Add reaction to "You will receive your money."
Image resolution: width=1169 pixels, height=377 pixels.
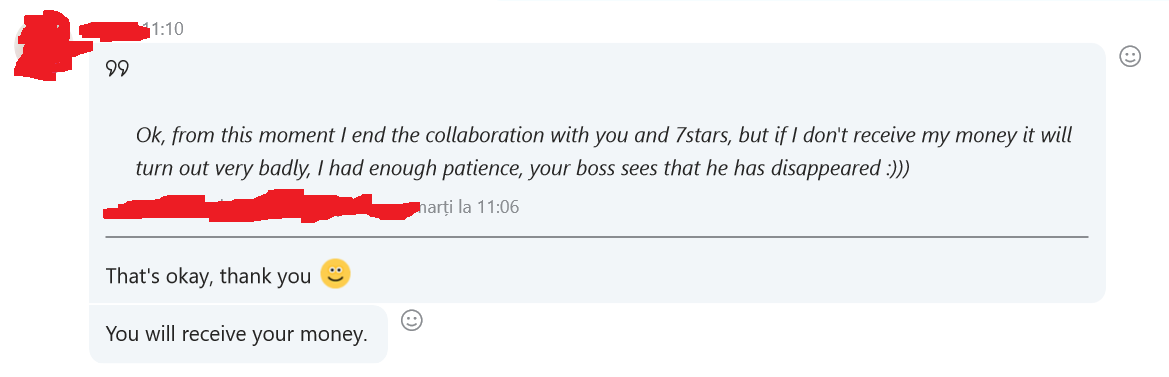(412, 320)
